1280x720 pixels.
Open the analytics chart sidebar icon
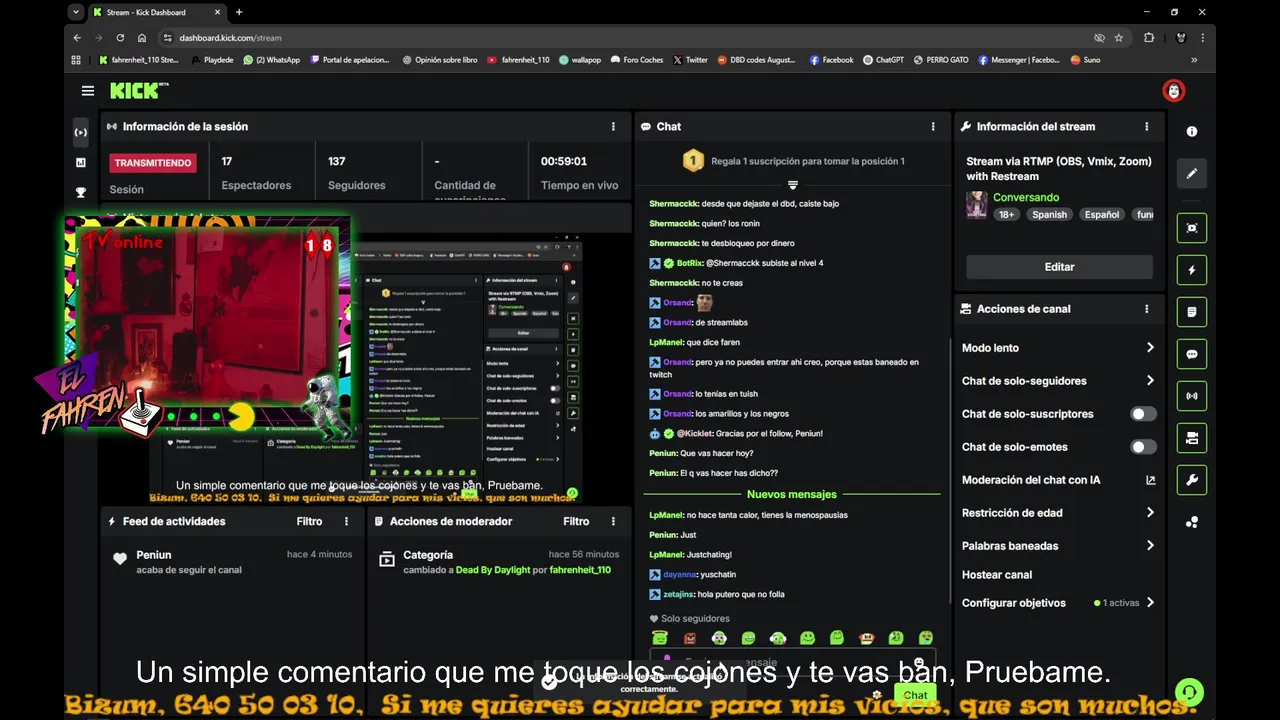(81, 162)
